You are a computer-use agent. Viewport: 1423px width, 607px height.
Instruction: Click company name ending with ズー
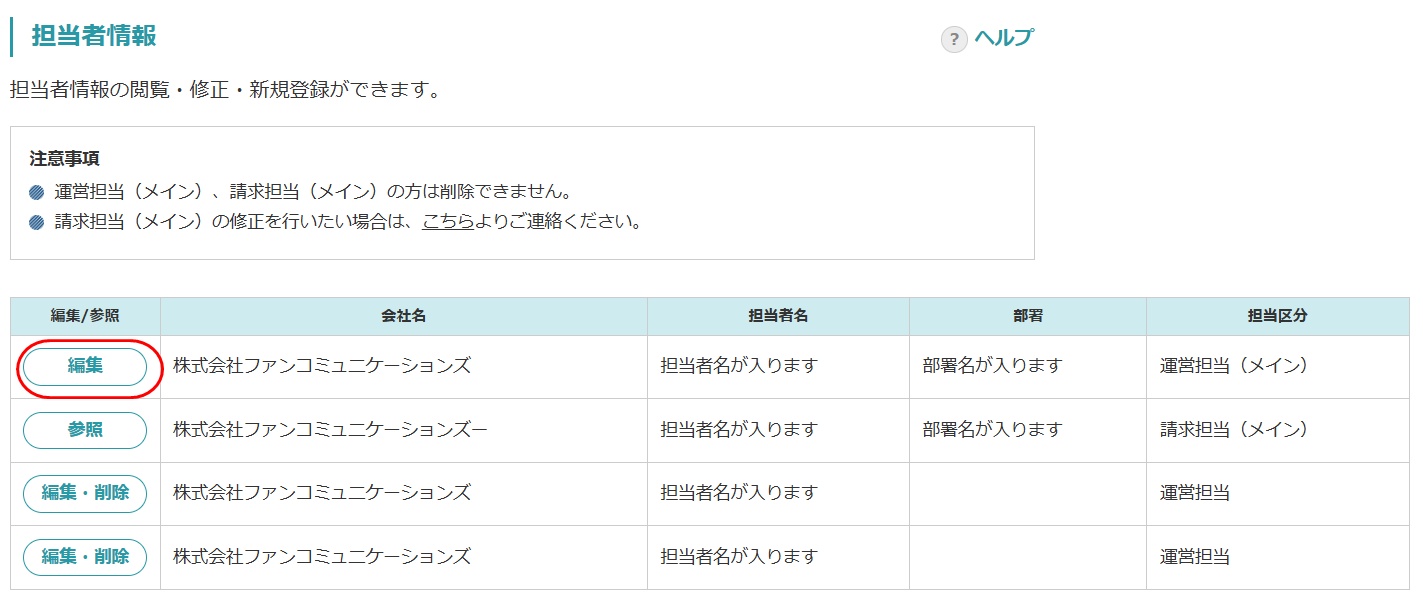coord(330,430)
